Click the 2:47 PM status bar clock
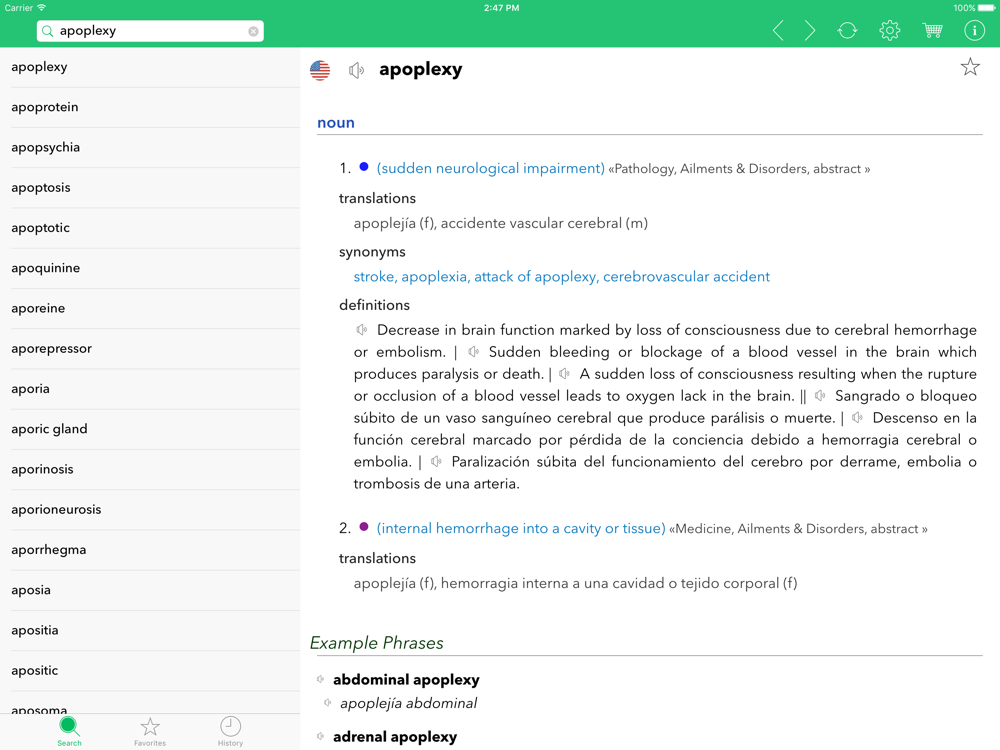The image size is (1000, 750). 501,8
